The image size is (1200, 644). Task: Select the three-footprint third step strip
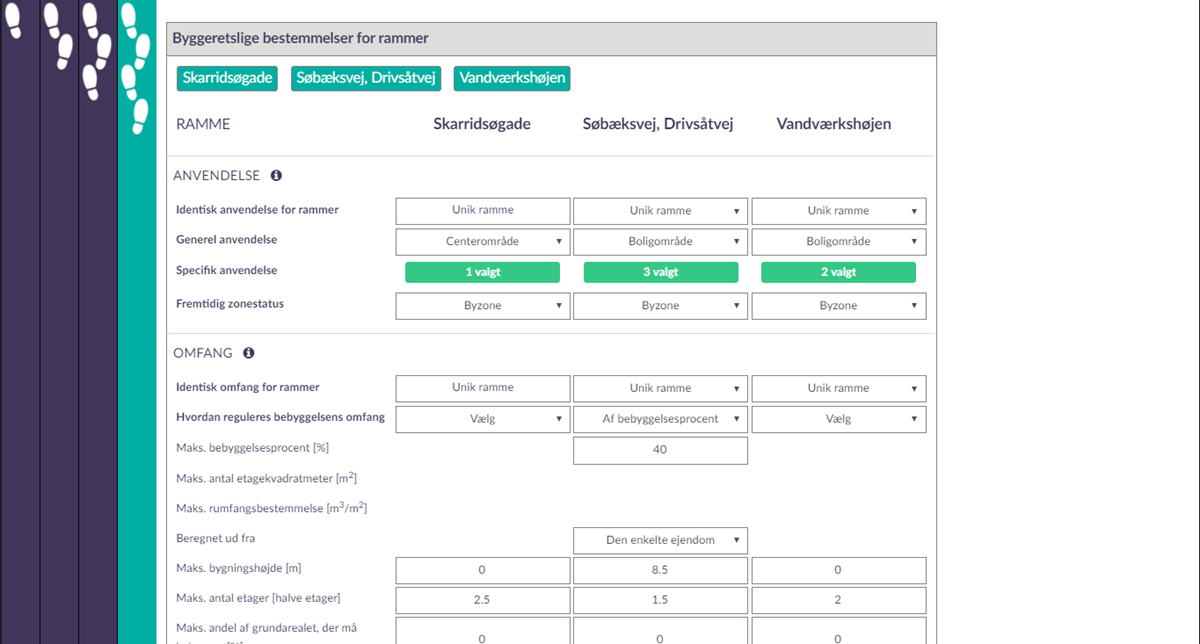tap(97, 320)
